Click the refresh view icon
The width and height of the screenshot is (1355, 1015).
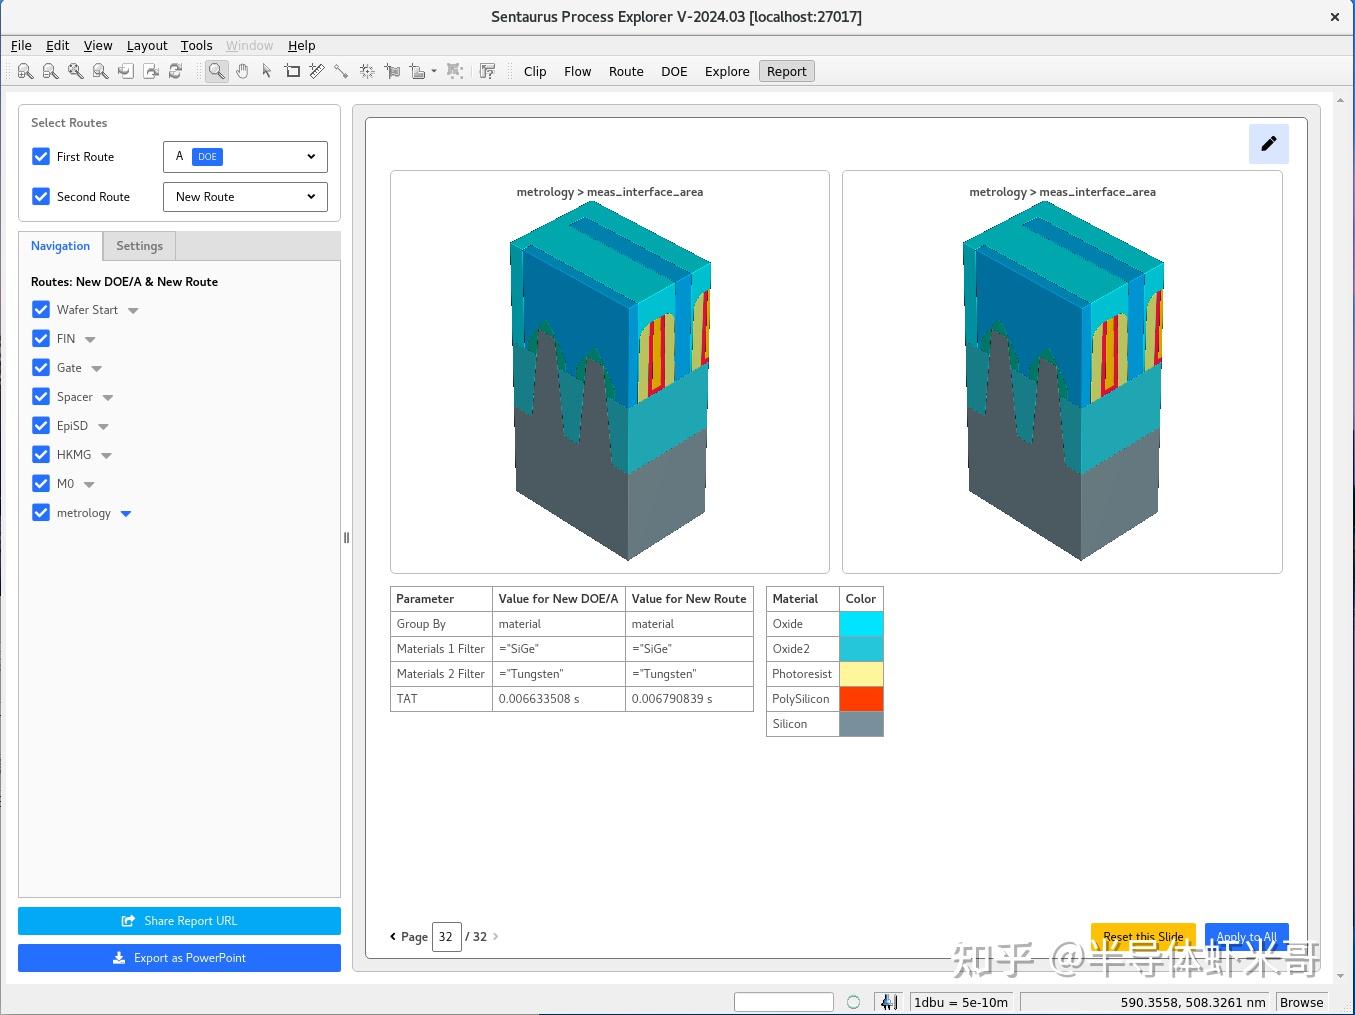click(x=175, y=71)
